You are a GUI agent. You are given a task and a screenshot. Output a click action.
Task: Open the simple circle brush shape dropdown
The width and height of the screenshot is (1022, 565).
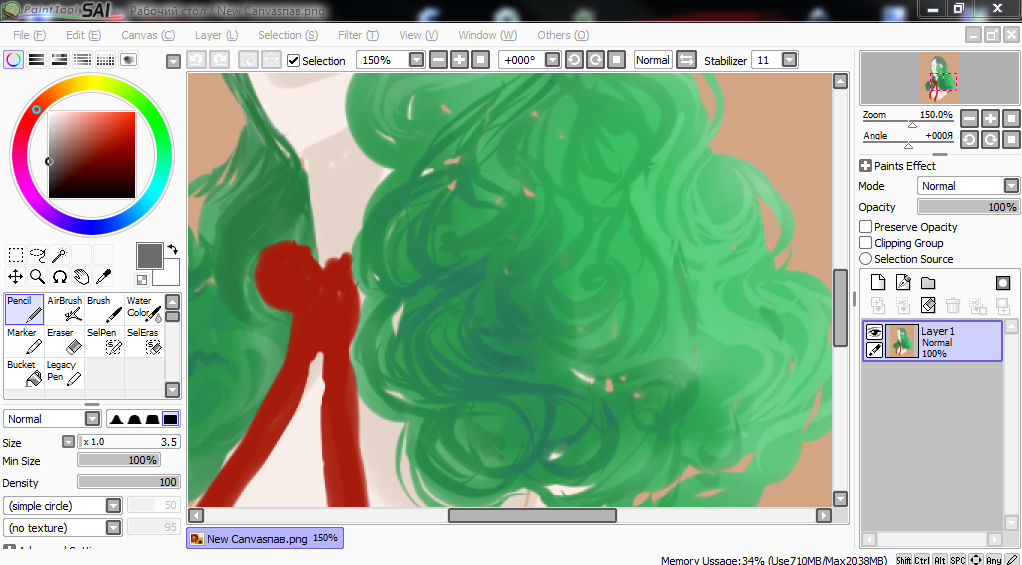(114, 506)
